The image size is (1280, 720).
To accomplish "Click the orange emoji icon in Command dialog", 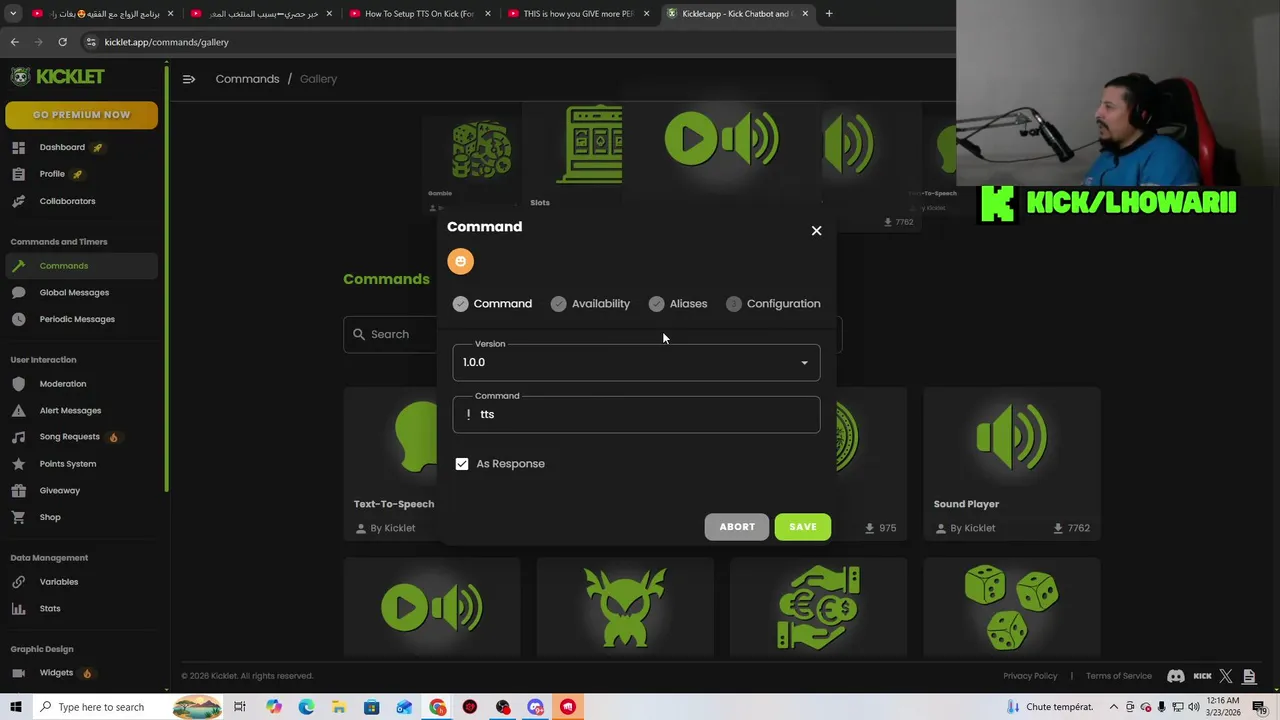I will click(460, 261).
